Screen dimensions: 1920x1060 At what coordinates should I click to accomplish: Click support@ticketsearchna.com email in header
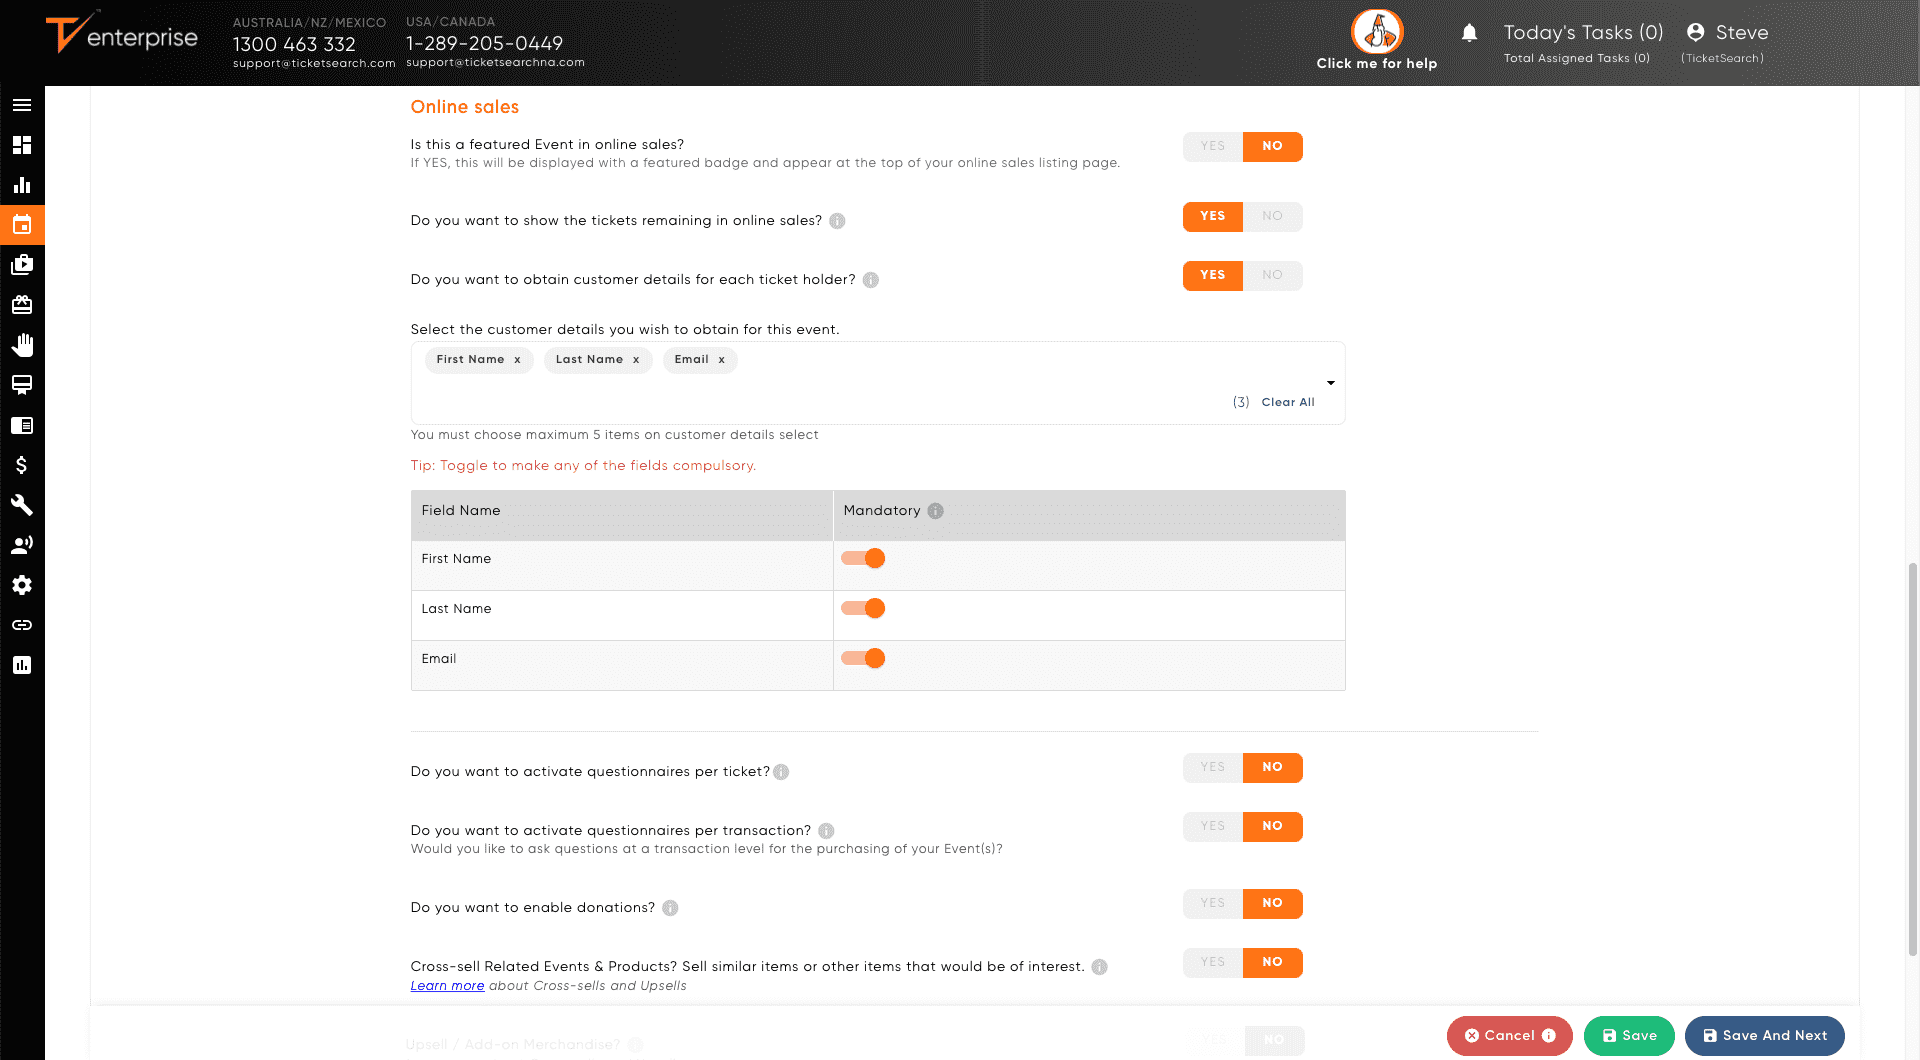495,63
